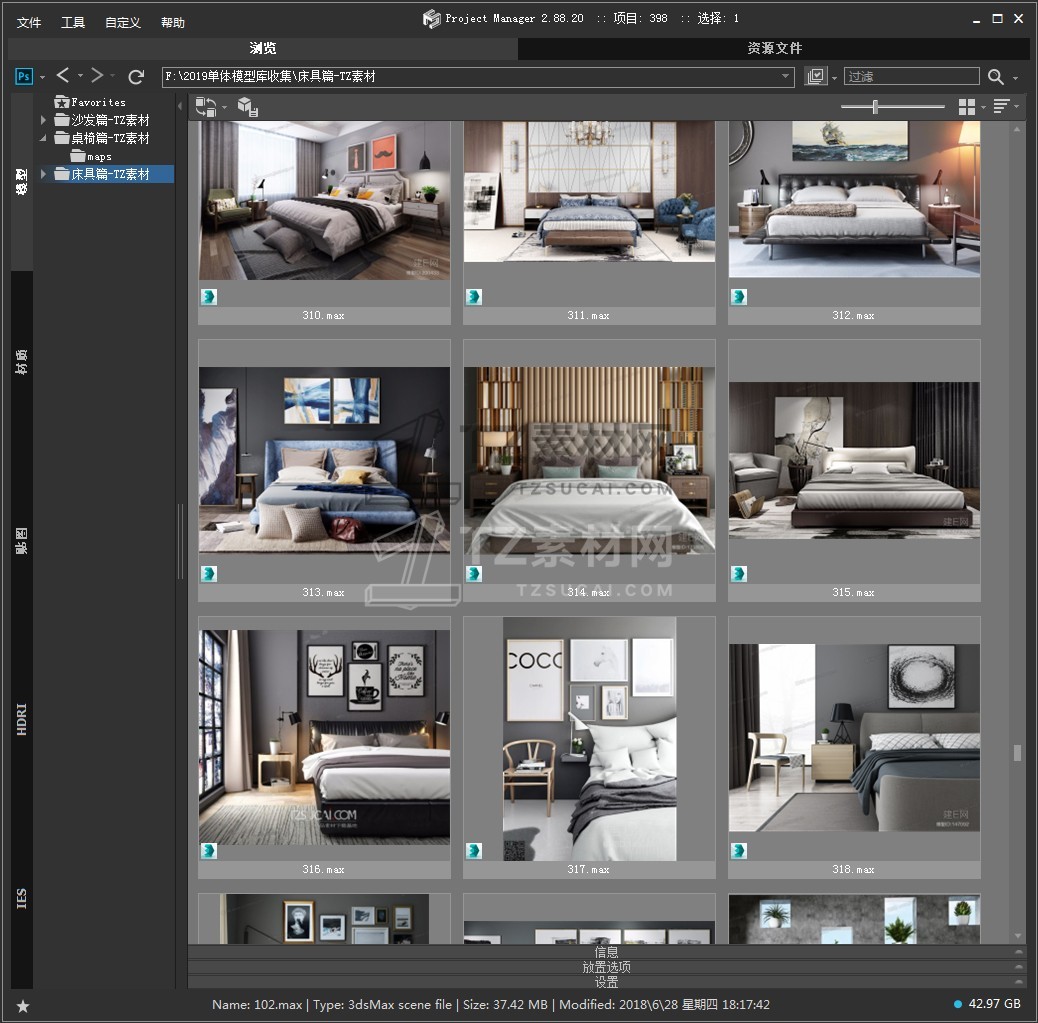This screenshot has width=1038, height=1023.
Task: Open the 自定义 menu
Action: pos(123,22)
